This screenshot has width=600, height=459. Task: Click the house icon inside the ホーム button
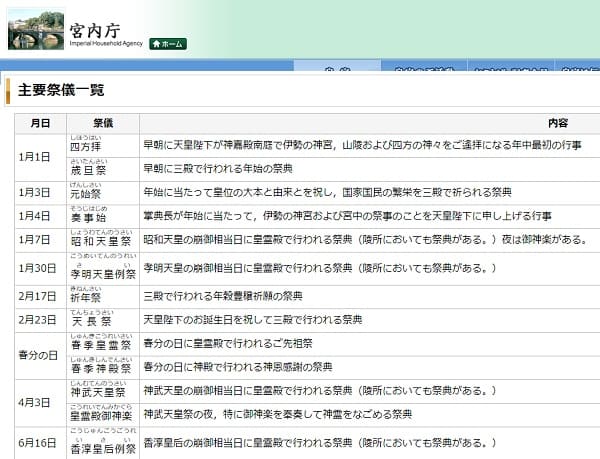[155, 44]
